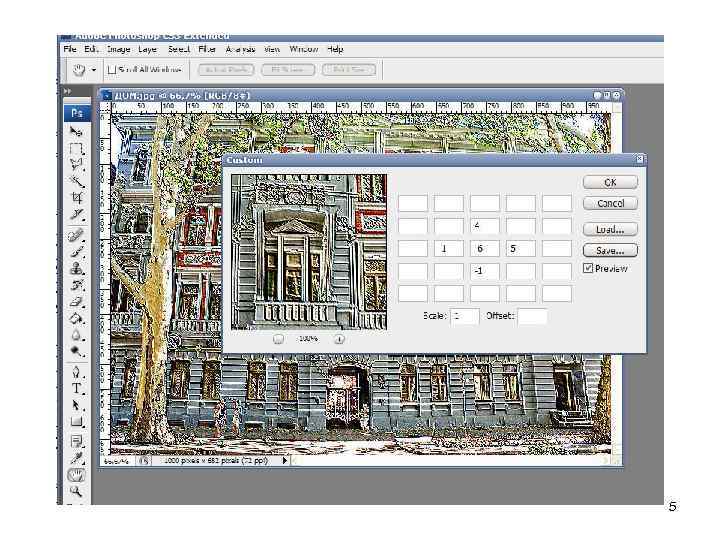Click the document zoom percentage field

pyautogui.click(x=118, y=461)
